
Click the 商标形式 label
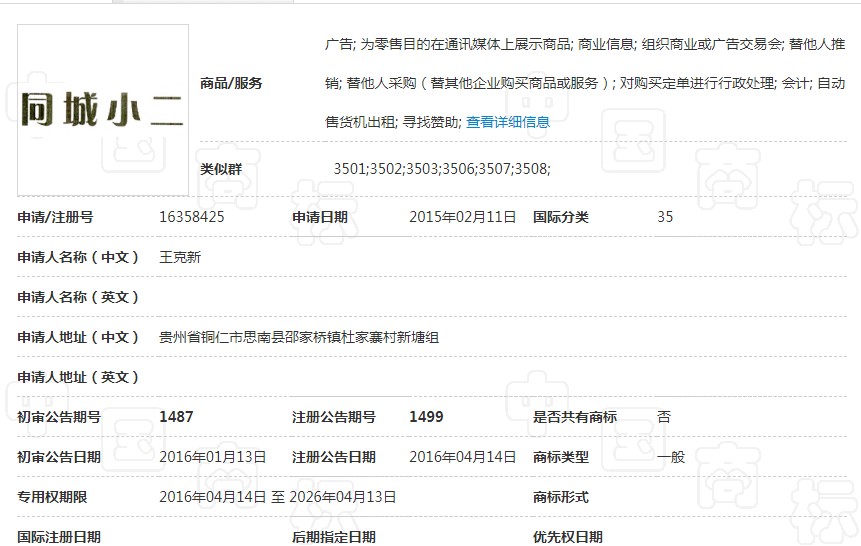point(561,497)
